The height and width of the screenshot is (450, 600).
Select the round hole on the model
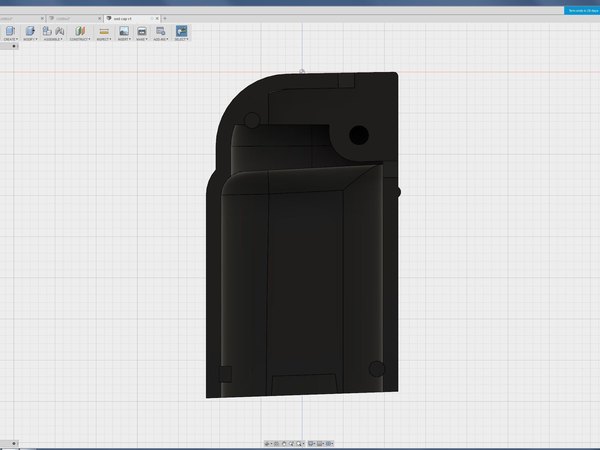[x=359, y=135]
